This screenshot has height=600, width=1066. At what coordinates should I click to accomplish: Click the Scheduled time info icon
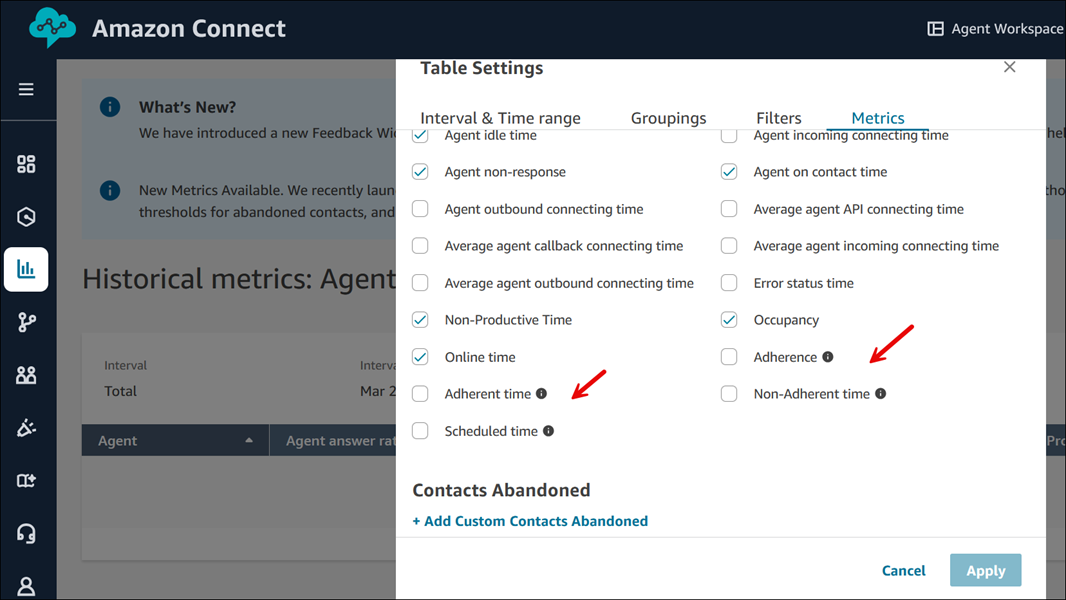coord(547,430)
